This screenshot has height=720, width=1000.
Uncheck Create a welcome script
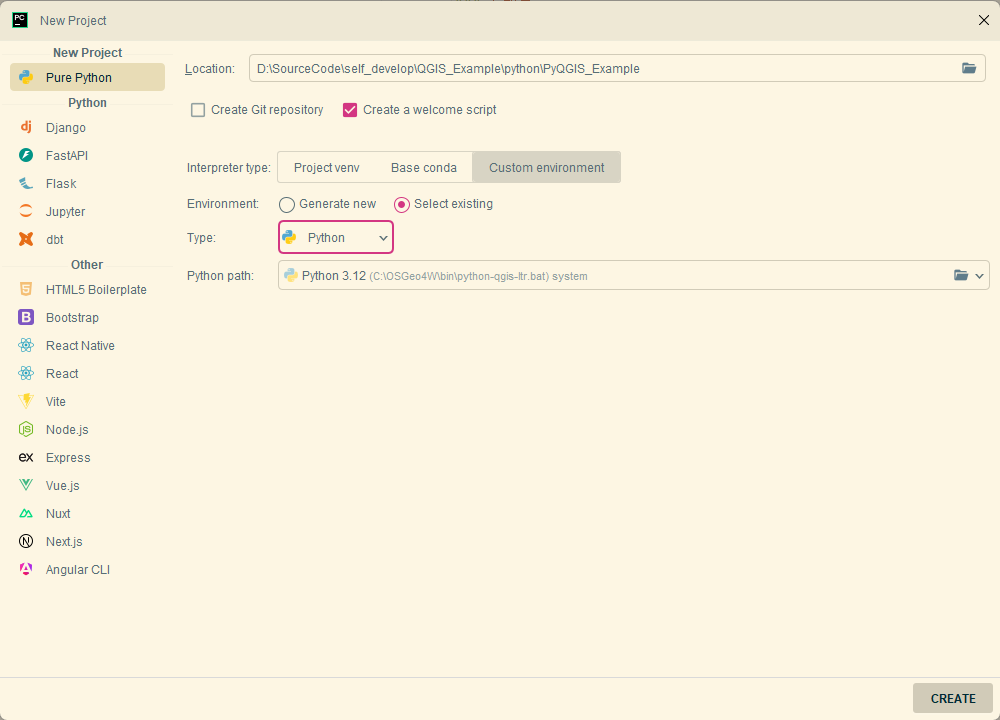350,110
